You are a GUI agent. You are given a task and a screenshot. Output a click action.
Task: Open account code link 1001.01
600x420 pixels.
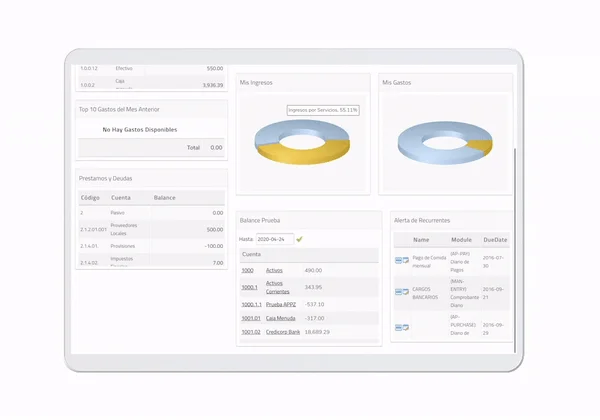pos(251,318)
